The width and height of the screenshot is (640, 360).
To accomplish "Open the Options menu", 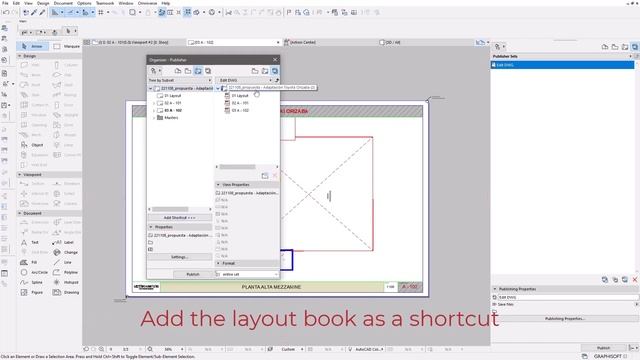I will (84, 3).
